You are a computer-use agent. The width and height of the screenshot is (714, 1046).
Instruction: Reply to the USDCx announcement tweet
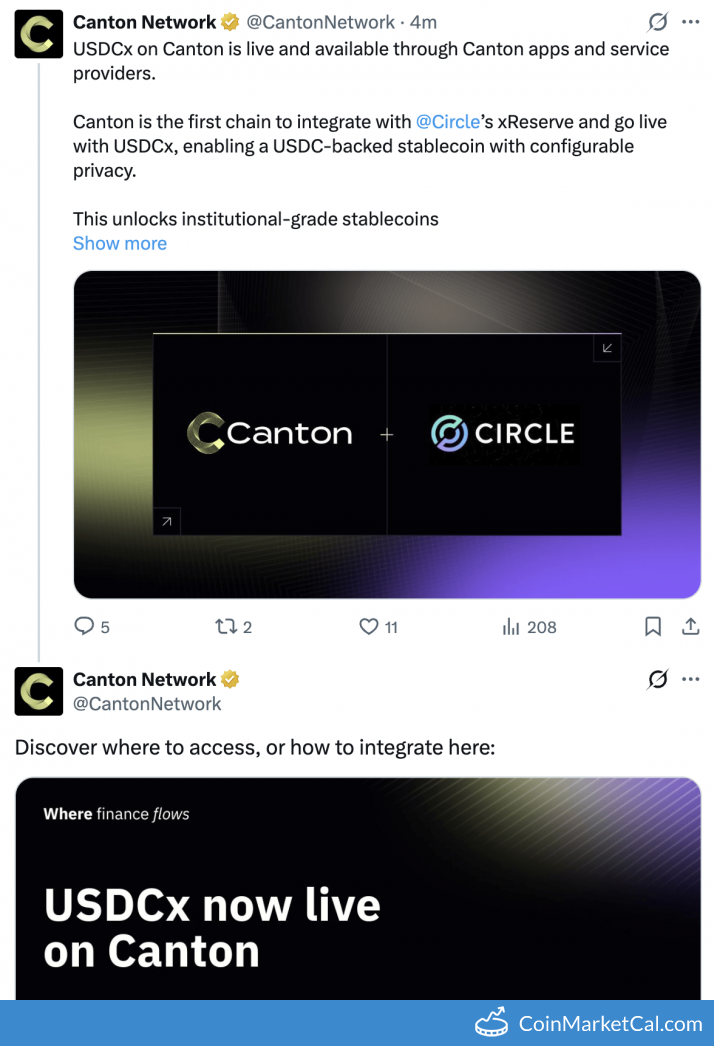tap(85, 627)
